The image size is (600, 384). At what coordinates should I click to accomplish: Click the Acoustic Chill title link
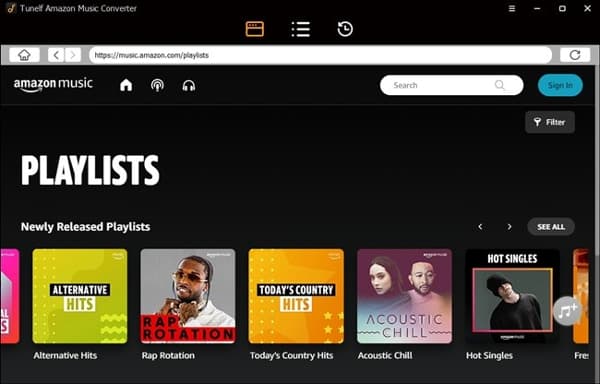[385, 356]
